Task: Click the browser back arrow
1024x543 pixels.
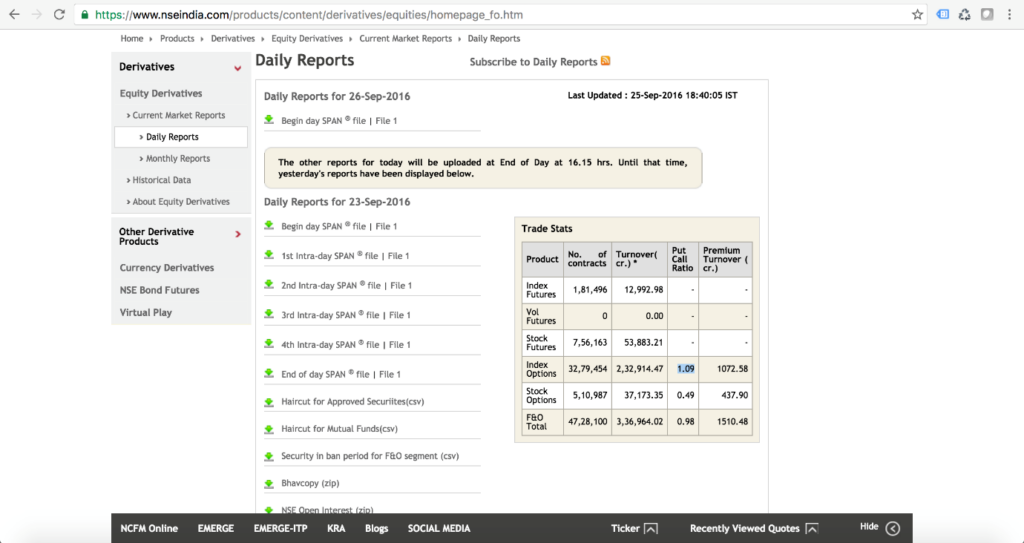Action: coord(14,15)
